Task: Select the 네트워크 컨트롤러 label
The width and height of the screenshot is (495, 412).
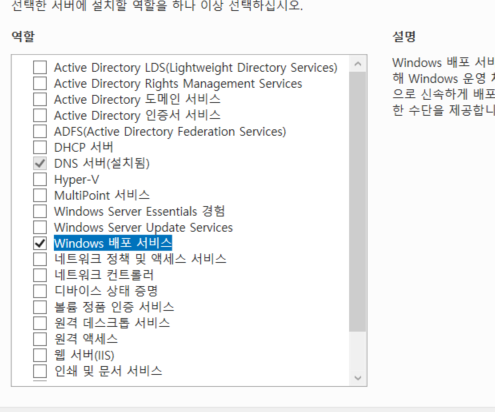Action: coord(104,275)
